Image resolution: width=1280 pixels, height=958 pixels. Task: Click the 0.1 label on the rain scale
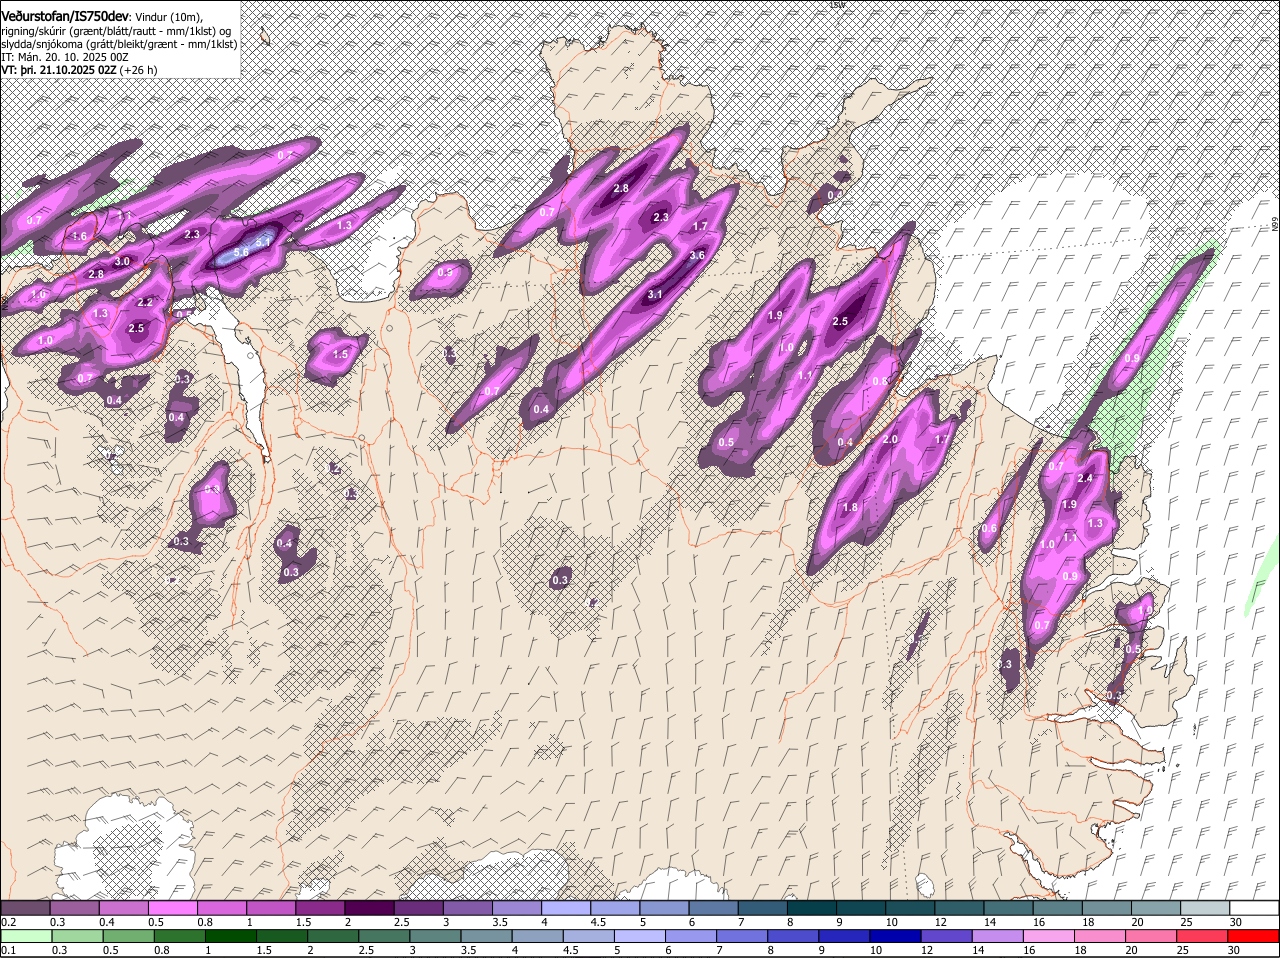point(8,950)
